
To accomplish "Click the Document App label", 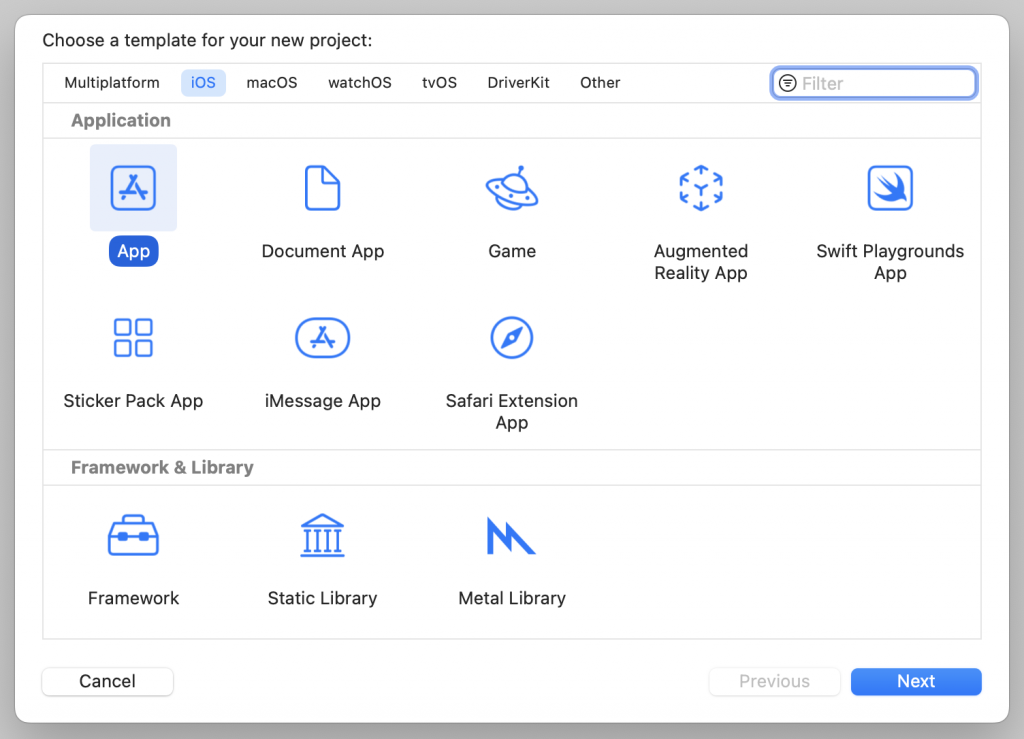I will click(323, 251).
